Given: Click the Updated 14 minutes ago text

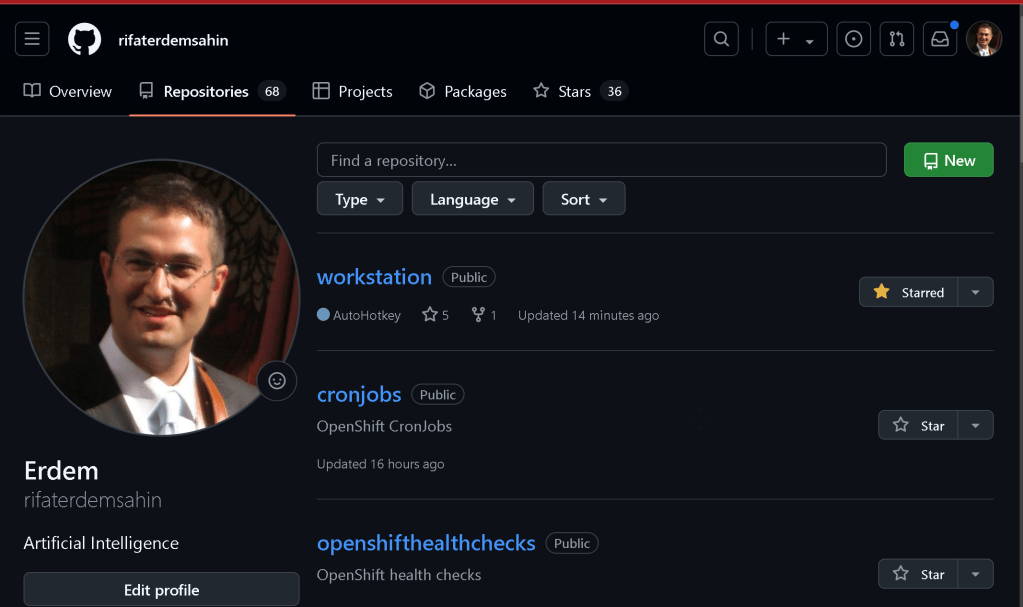Looking at the screenshot, I should point(588,315).
